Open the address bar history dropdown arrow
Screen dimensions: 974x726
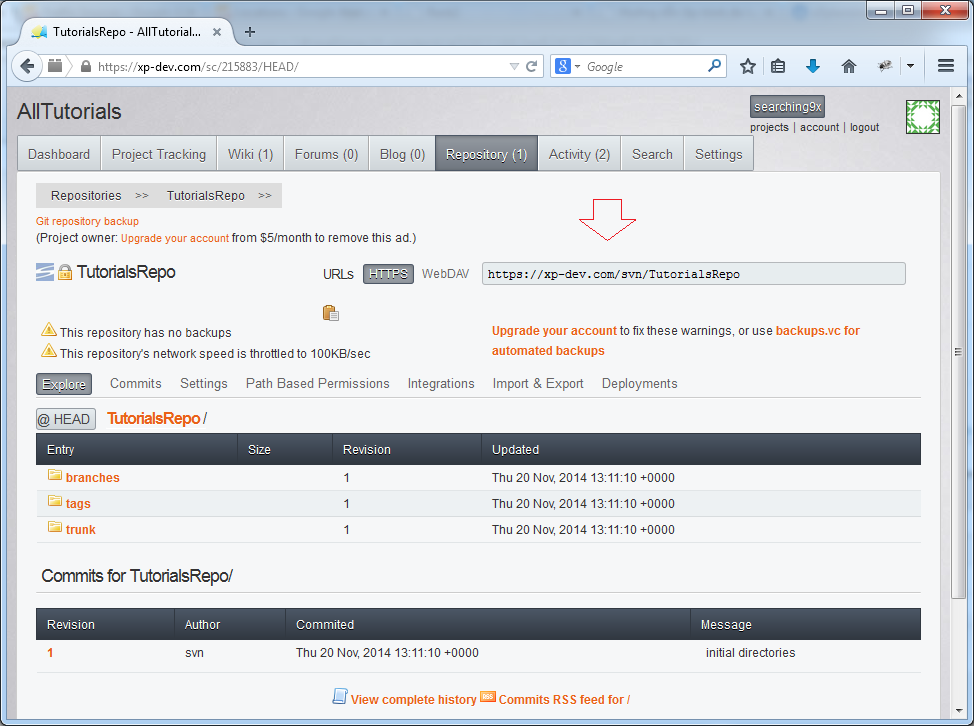pos(514,66)
